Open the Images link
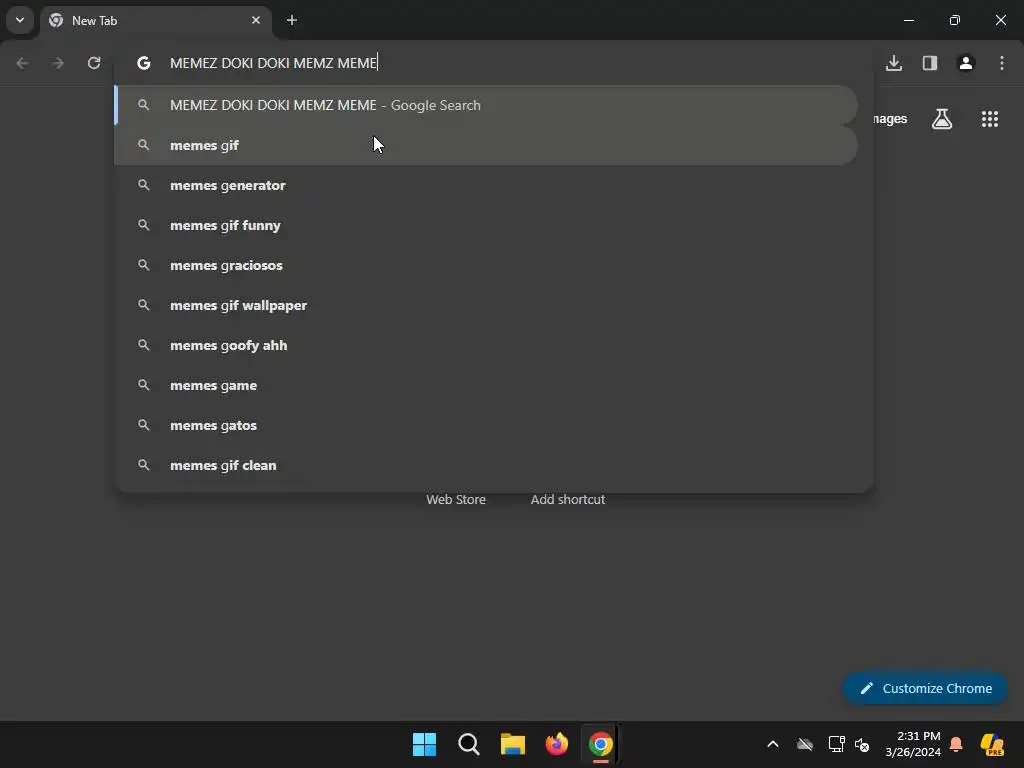The height and width of the screenshot is (768, 1024). [x=890, y=119]
